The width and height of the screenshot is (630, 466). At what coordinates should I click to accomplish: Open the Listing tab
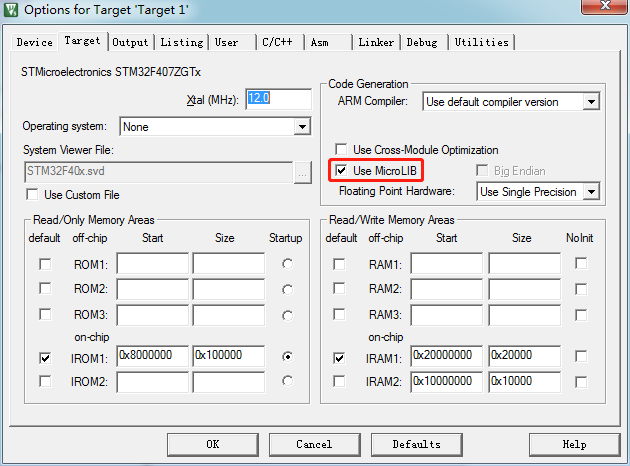point(182,42)
